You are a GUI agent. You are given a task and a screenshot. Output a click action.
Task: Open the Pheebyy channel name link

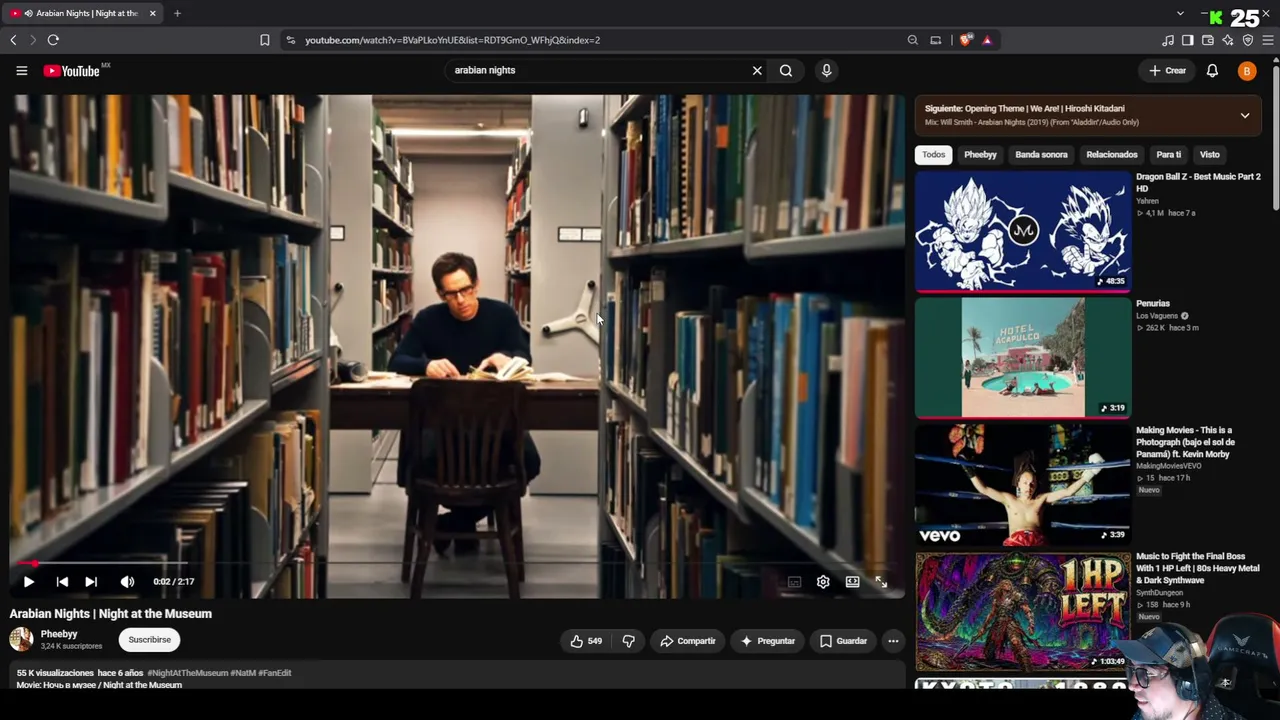[59, 634]
